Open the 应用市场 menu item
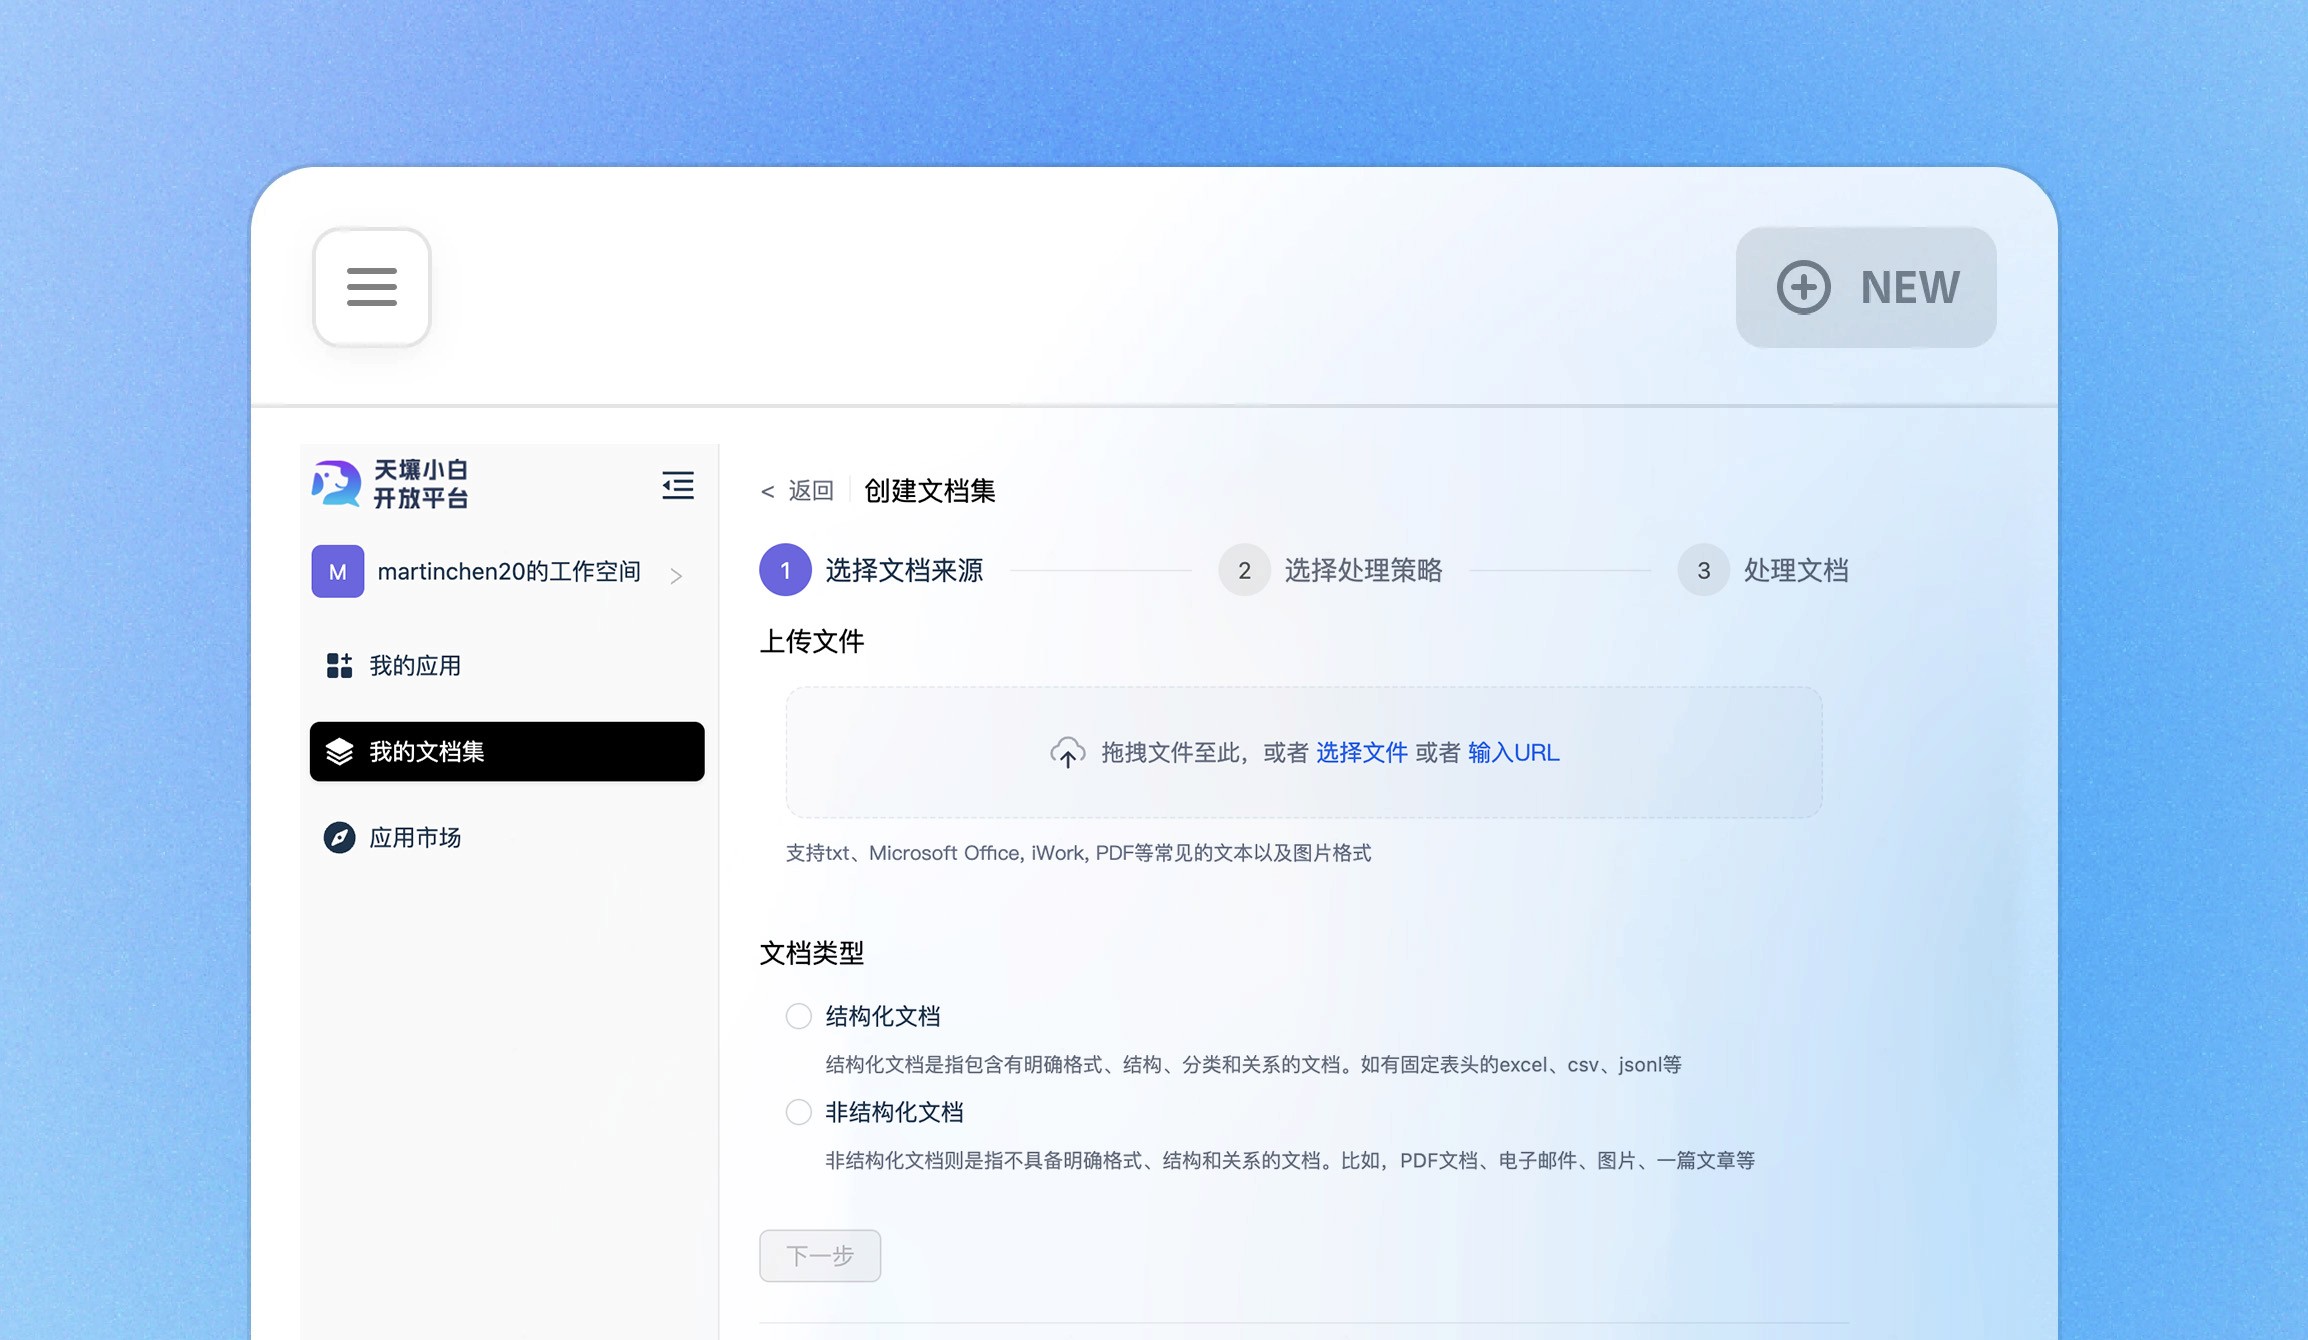 (415, 837)
